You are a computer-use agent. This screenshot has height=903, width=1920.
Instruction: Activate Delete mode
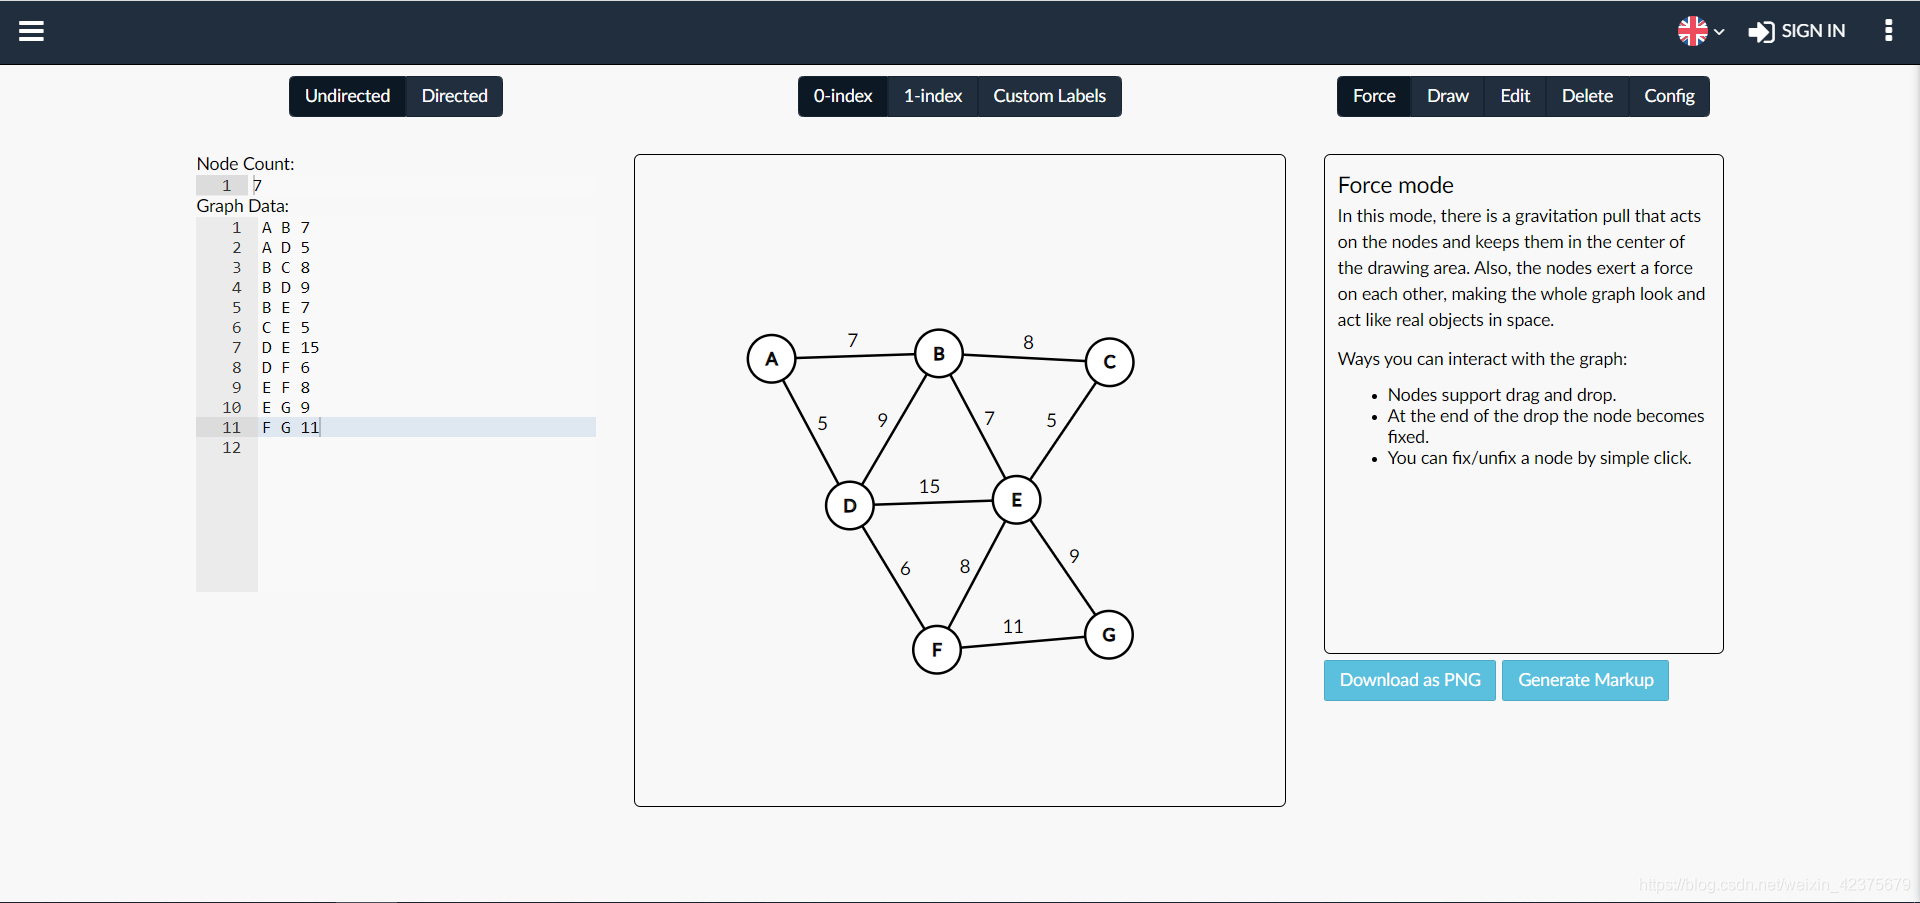click(1587, 96)
